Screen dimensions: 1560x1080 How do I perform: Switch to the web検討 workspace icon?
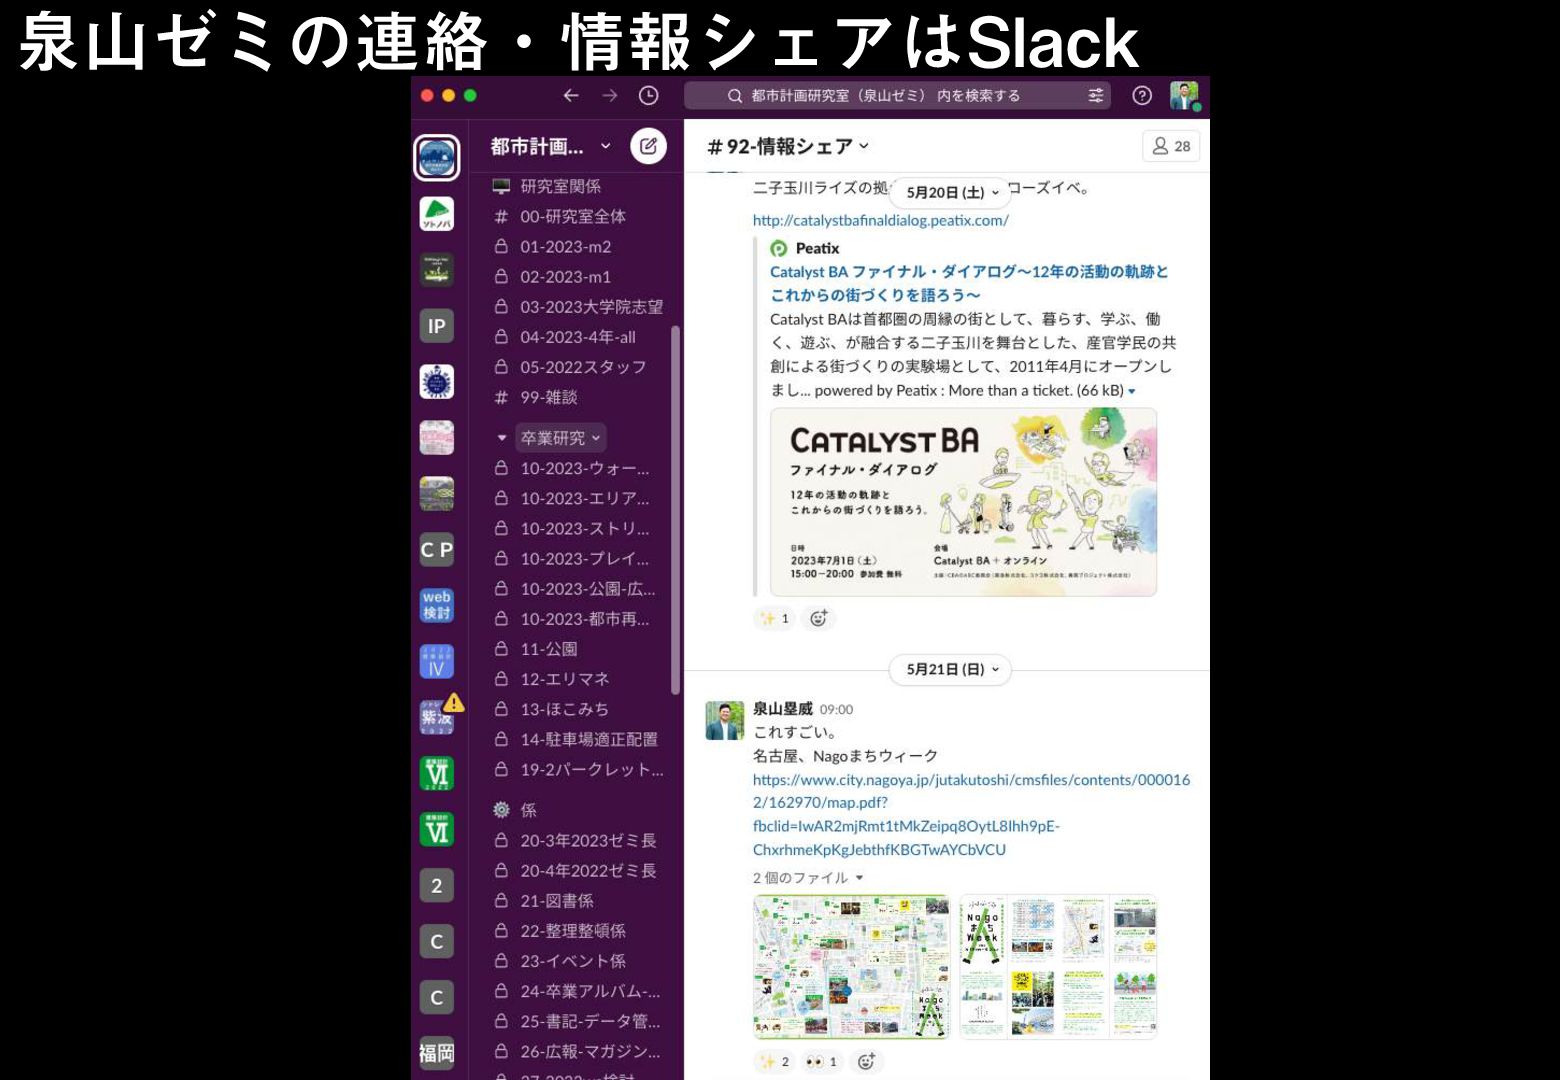click(437, 605)
